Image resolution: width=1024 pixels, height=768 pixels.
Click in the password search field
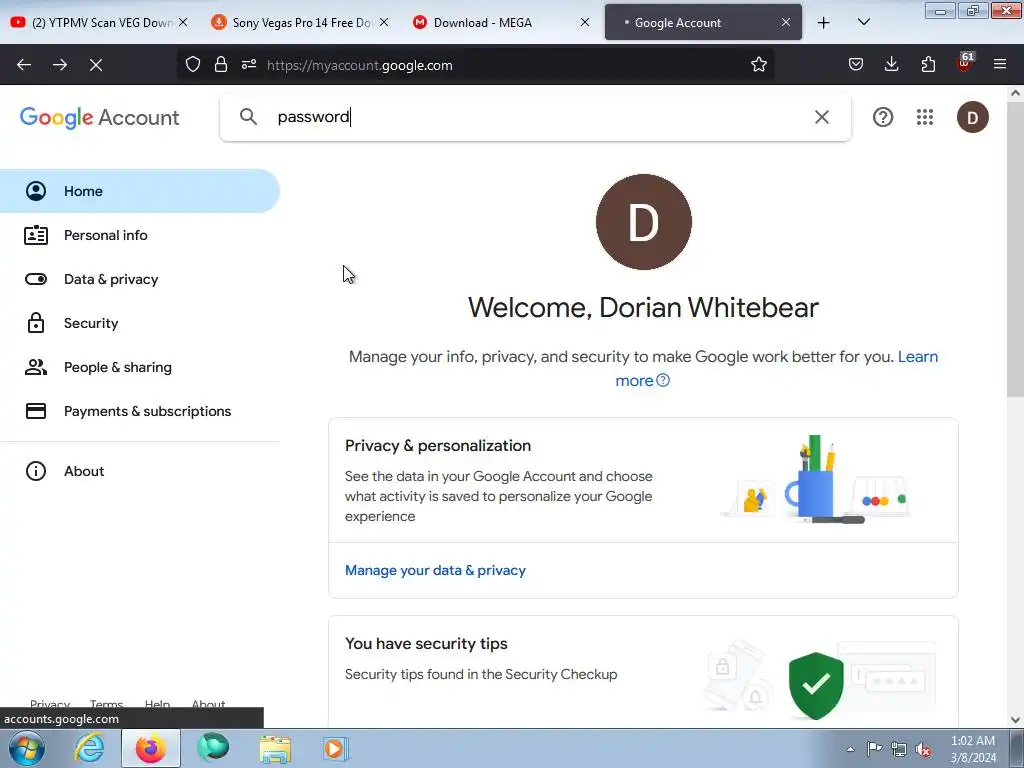(536, 117)
